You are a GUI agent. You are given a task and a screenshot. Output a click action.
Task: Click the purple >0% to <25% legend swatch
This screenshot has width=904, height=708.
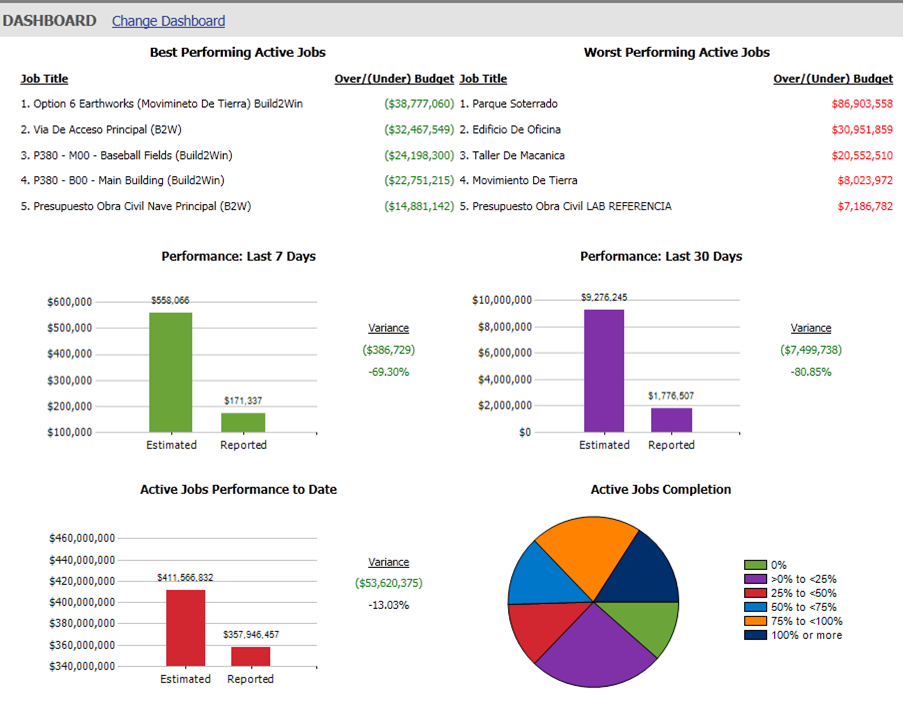(x=755, y=579)
